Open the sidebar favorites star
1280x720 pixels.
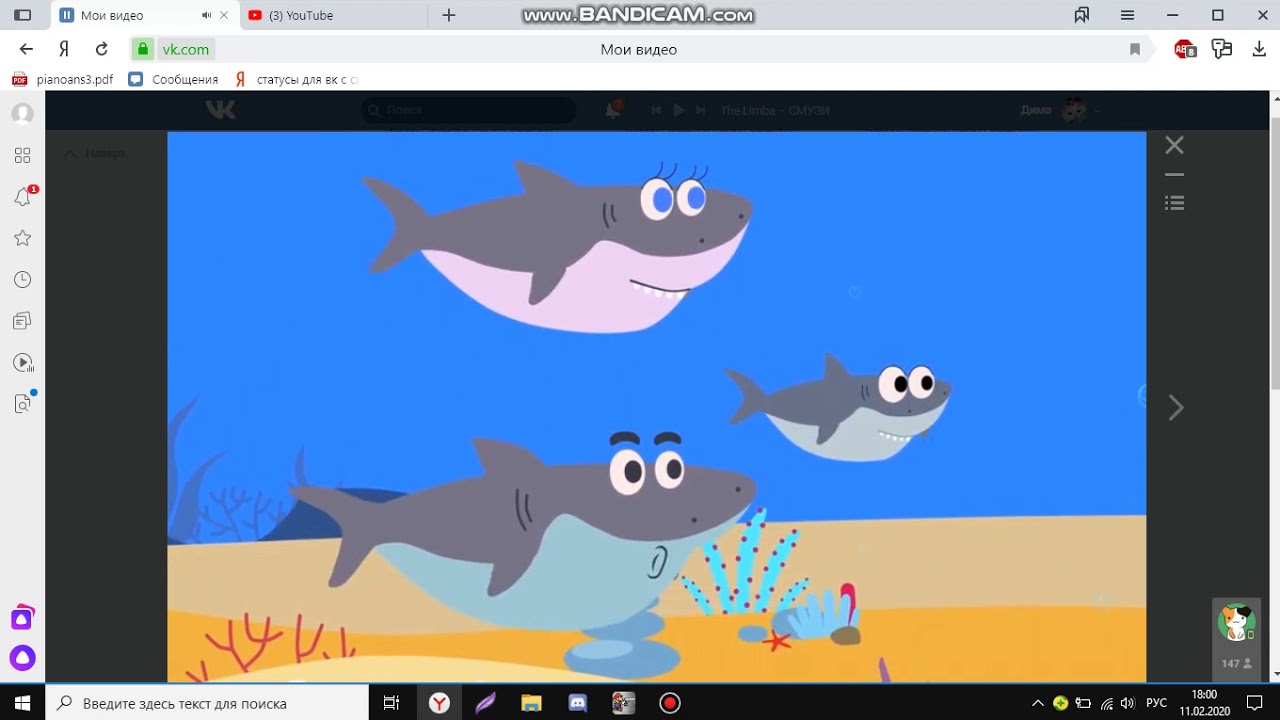click(x=22, y=238)
